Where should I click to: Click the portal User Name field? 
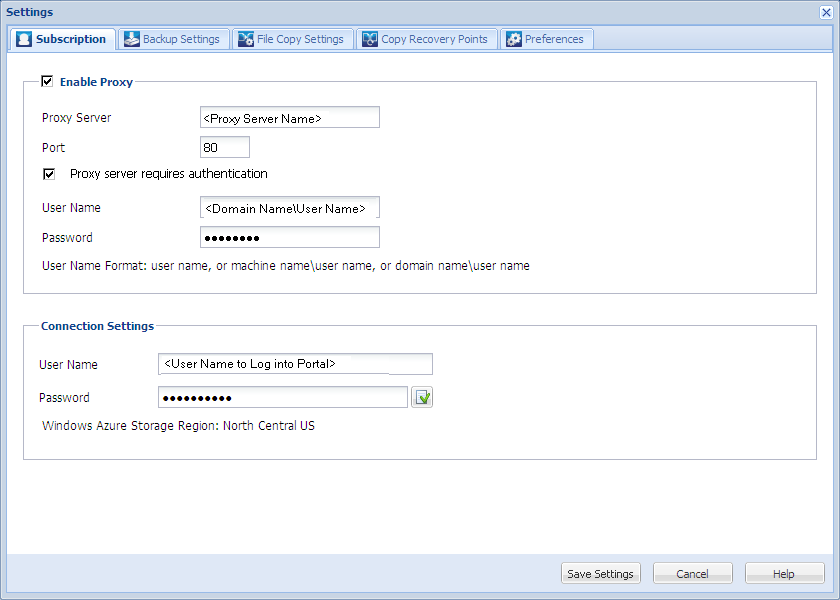click(294, 363)
